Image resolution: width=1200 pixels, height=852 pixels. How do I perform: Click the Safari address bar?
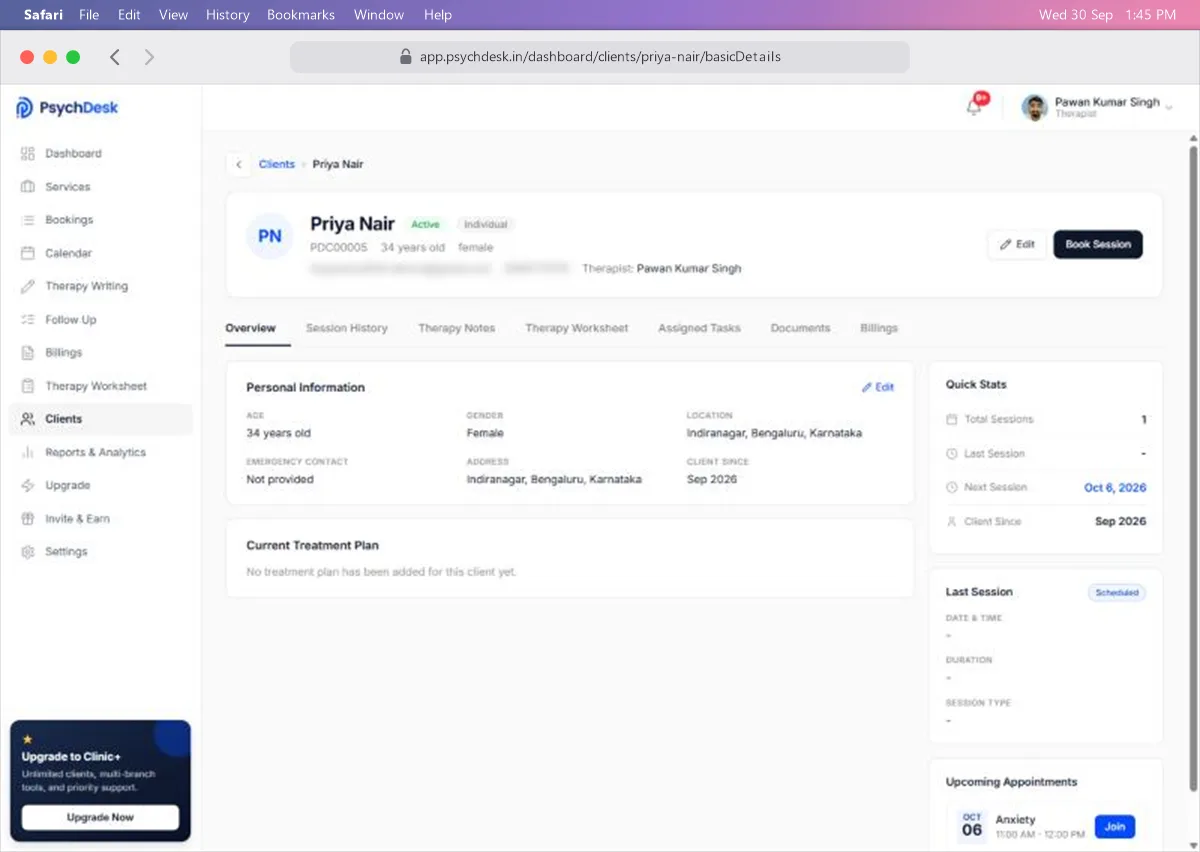point(600,57)
